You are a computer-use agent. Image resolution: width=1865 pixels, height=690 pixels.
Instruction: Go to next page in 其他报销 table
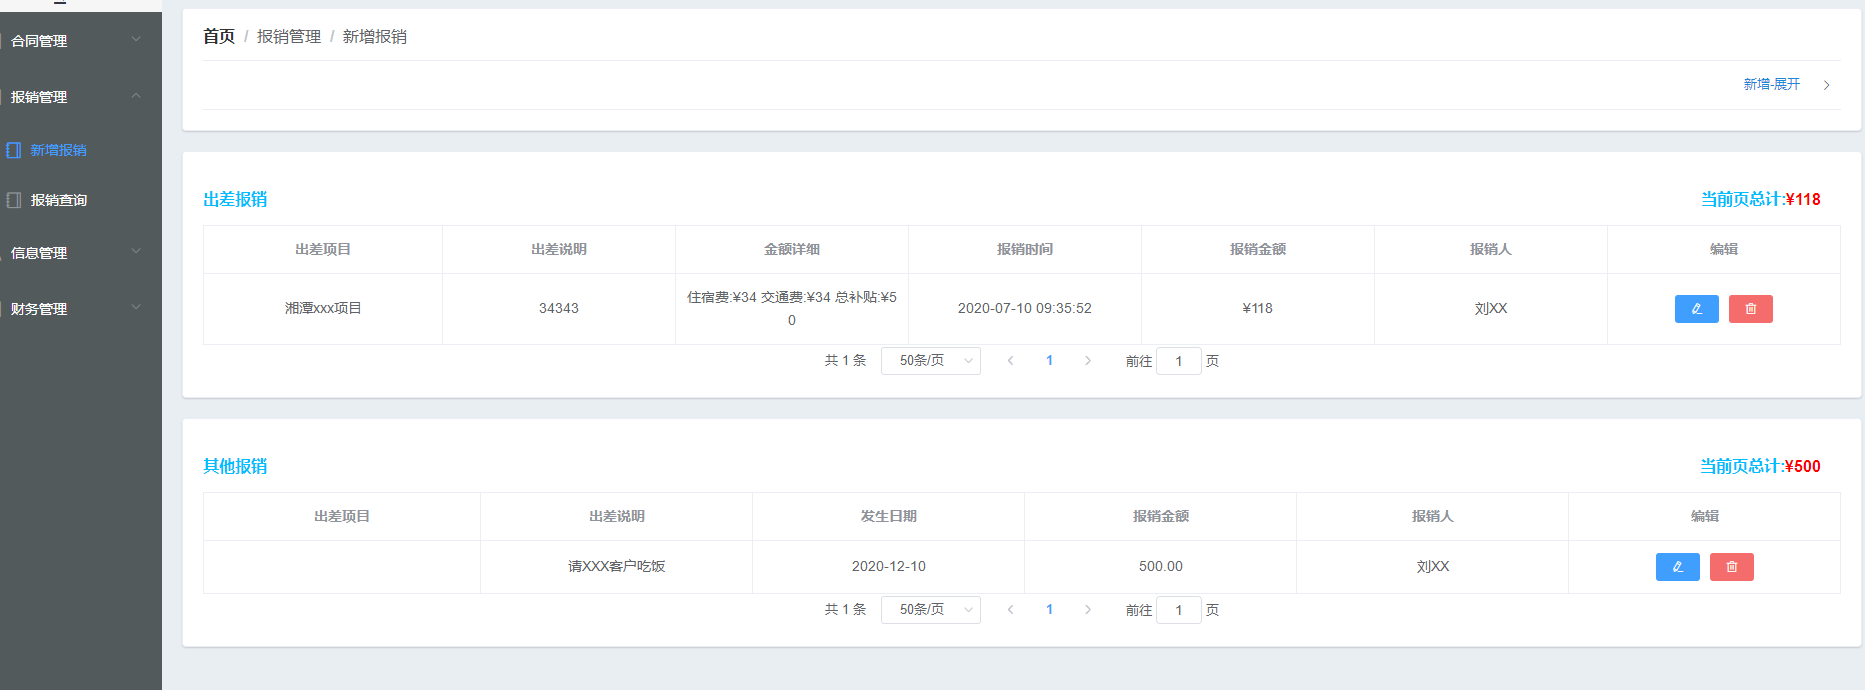[1088, 610]
